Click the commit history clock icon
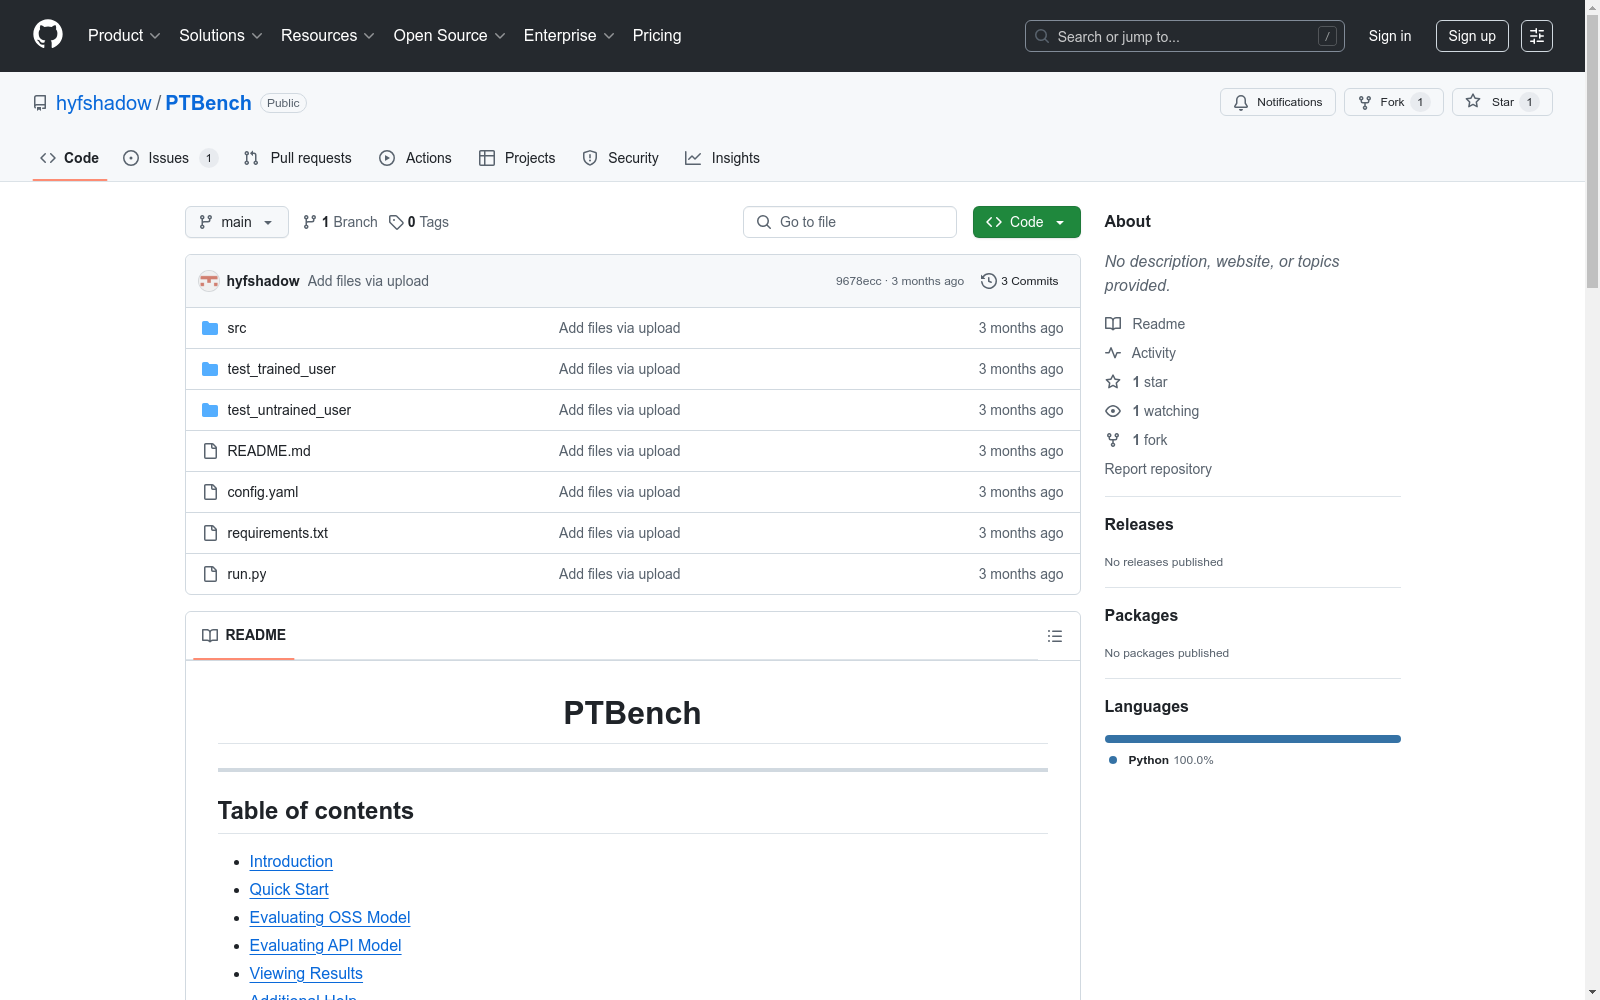The width and height of the screenshot is (1600, 1000). coord(989,281)
